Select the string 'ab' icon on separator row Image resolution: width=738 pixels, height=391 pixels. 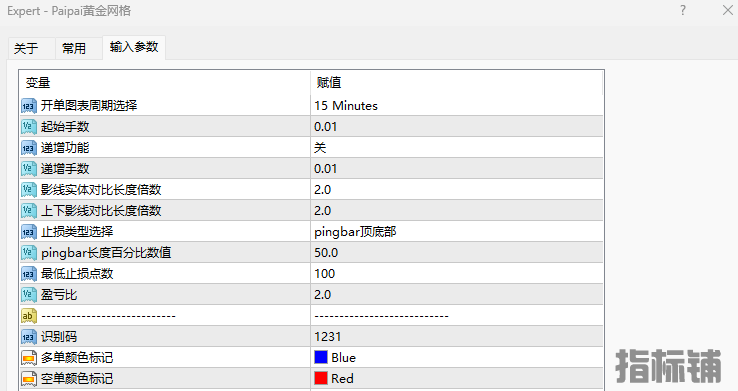pos(29,316)
